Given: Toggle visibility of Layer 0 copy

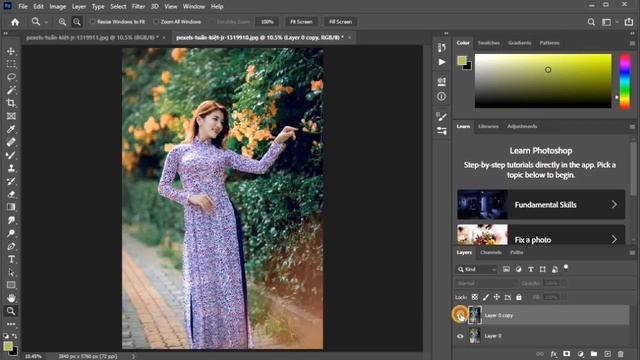Looking at the screenshot, I should click(460, 315).
